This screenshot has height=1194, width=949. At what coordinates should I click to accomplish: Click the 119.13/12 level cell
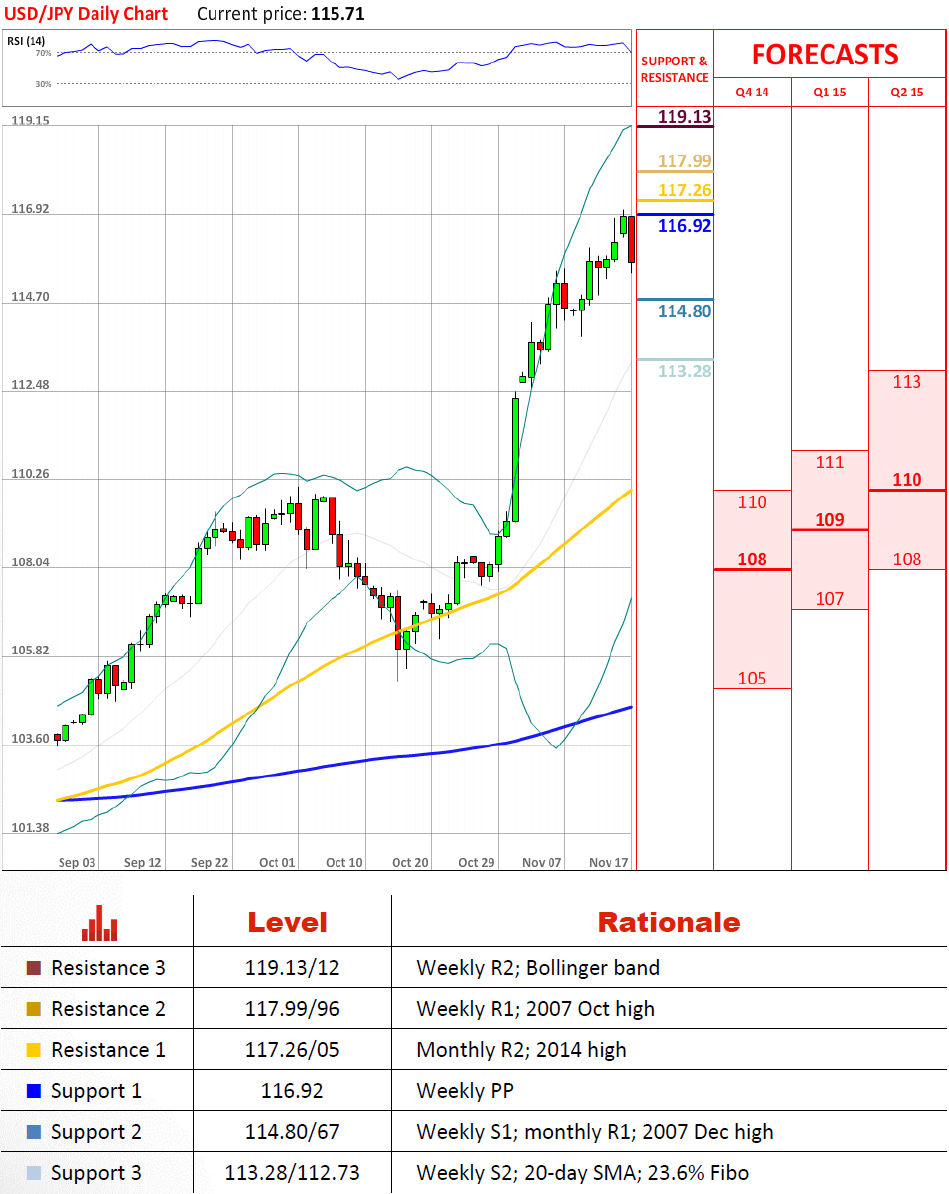(x=292, y=968)
